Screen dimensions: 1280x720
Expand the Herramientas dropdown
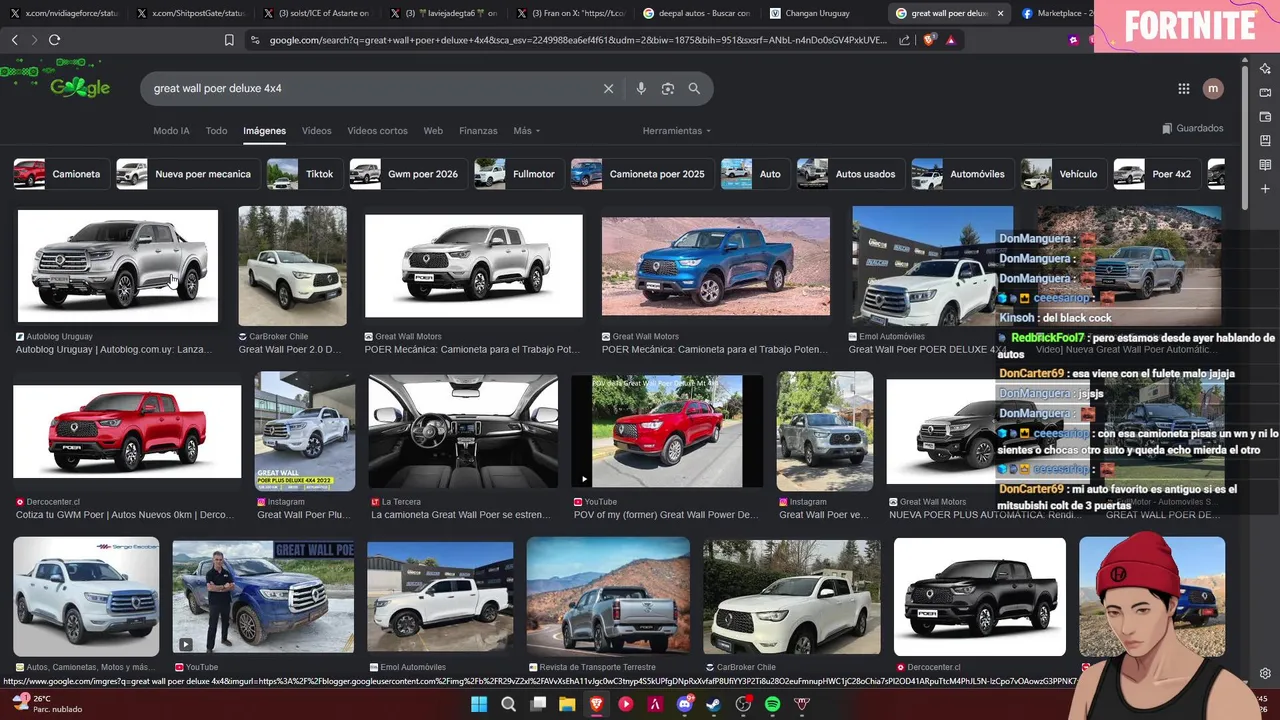pos(677,131)
